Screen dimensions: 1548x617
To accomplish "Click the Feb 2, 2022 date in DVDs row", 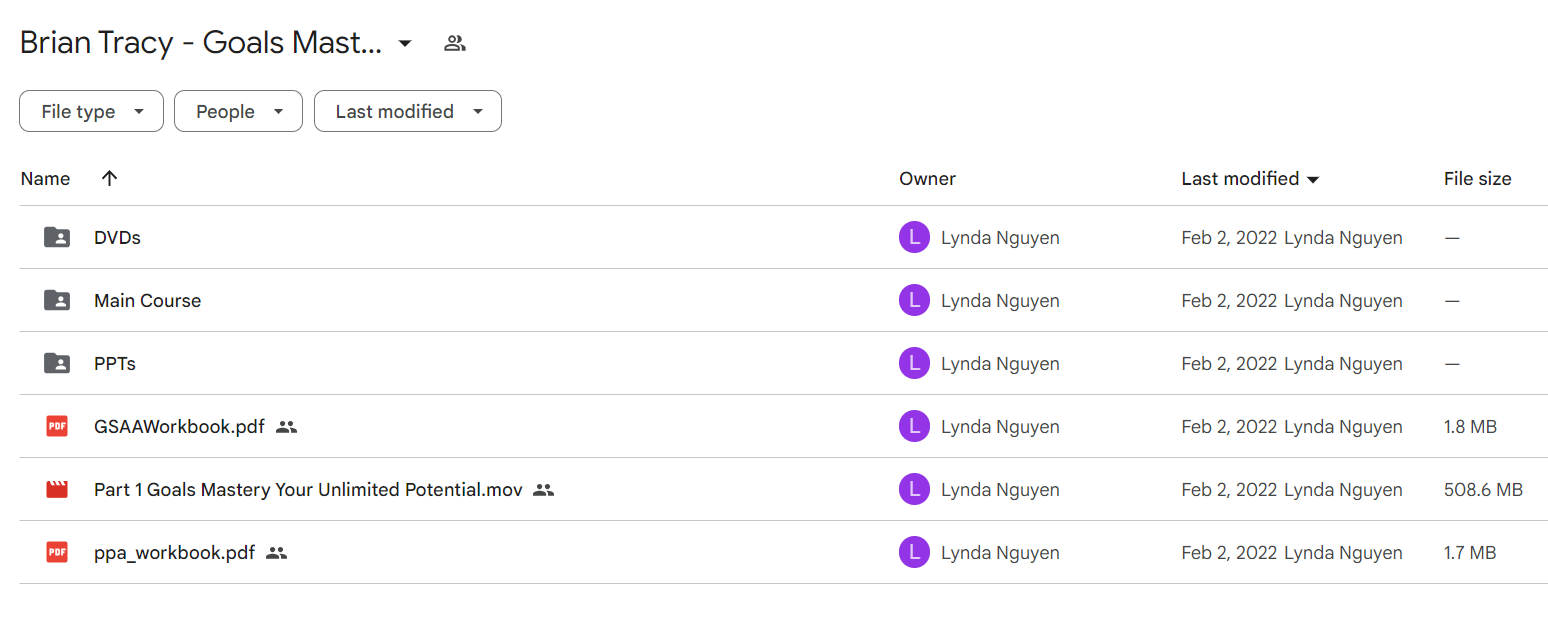I will (x=1229, y=238).
